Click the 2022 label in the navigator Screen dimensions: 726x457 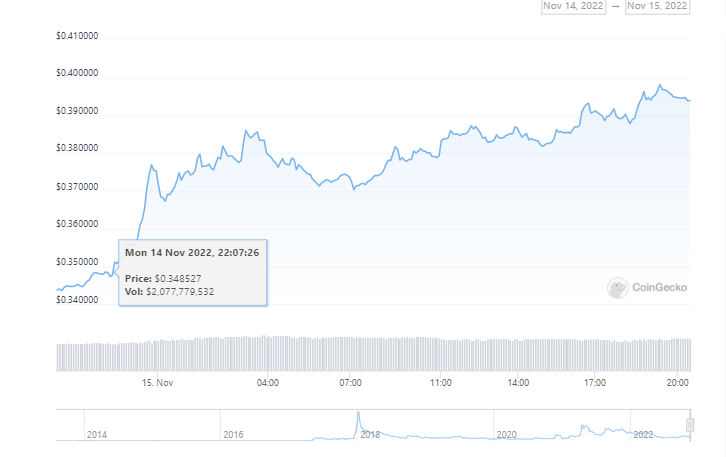642,435
